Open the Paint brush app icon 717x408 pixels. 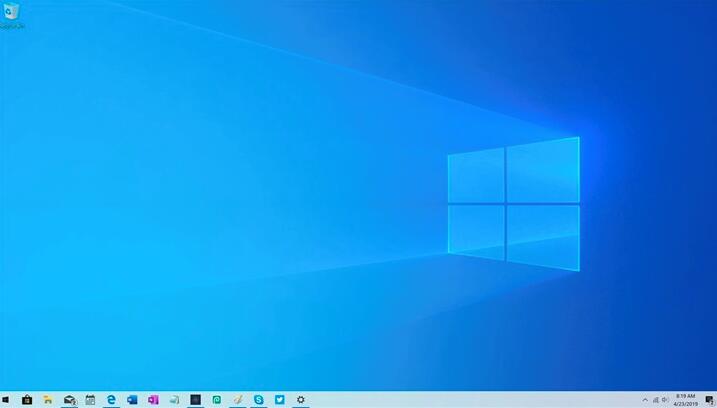(x=238, y=400)
